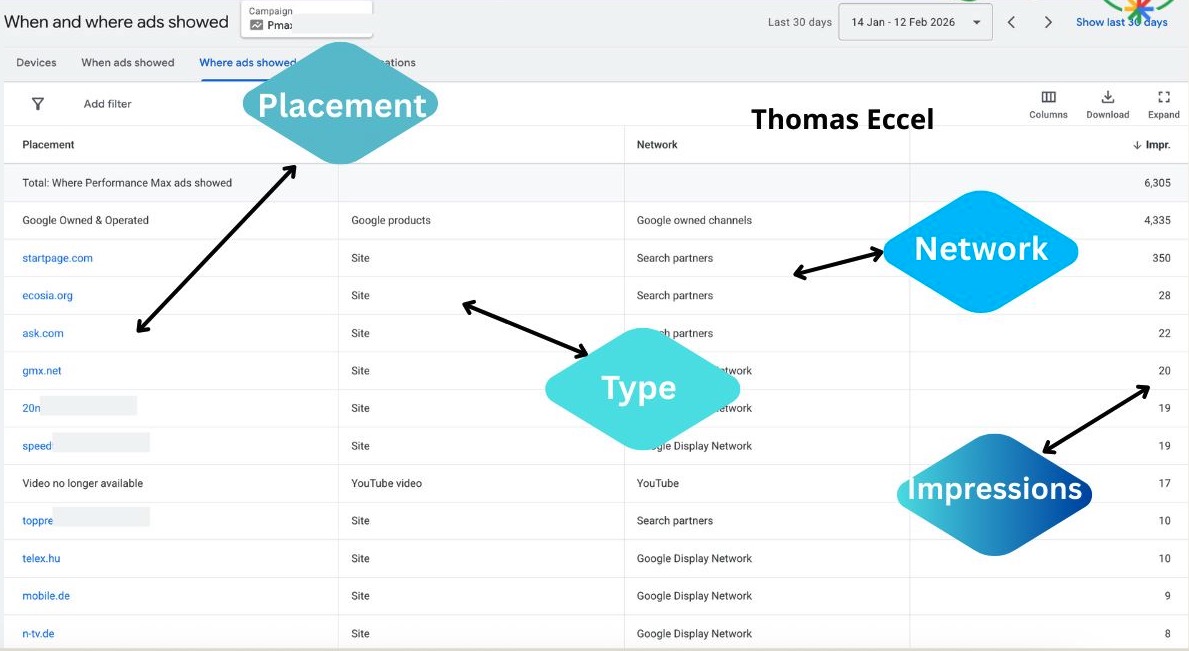Click the Download report icon
This screenshot has height=651, width=1189.
pyautogui.click(x=1107, y=98)
